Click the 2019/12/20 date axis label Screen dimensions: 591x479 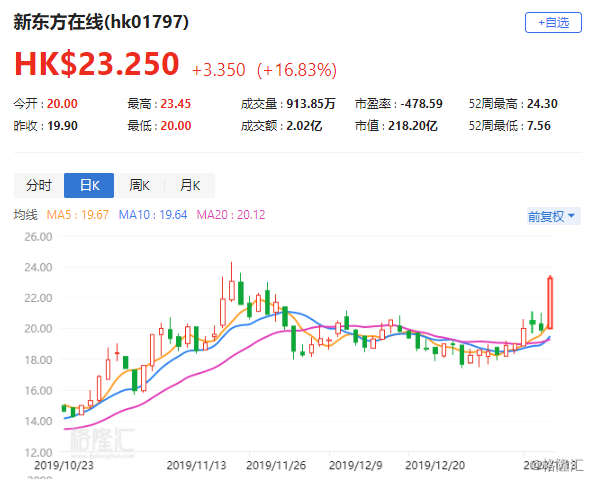[x=435, y=465]
